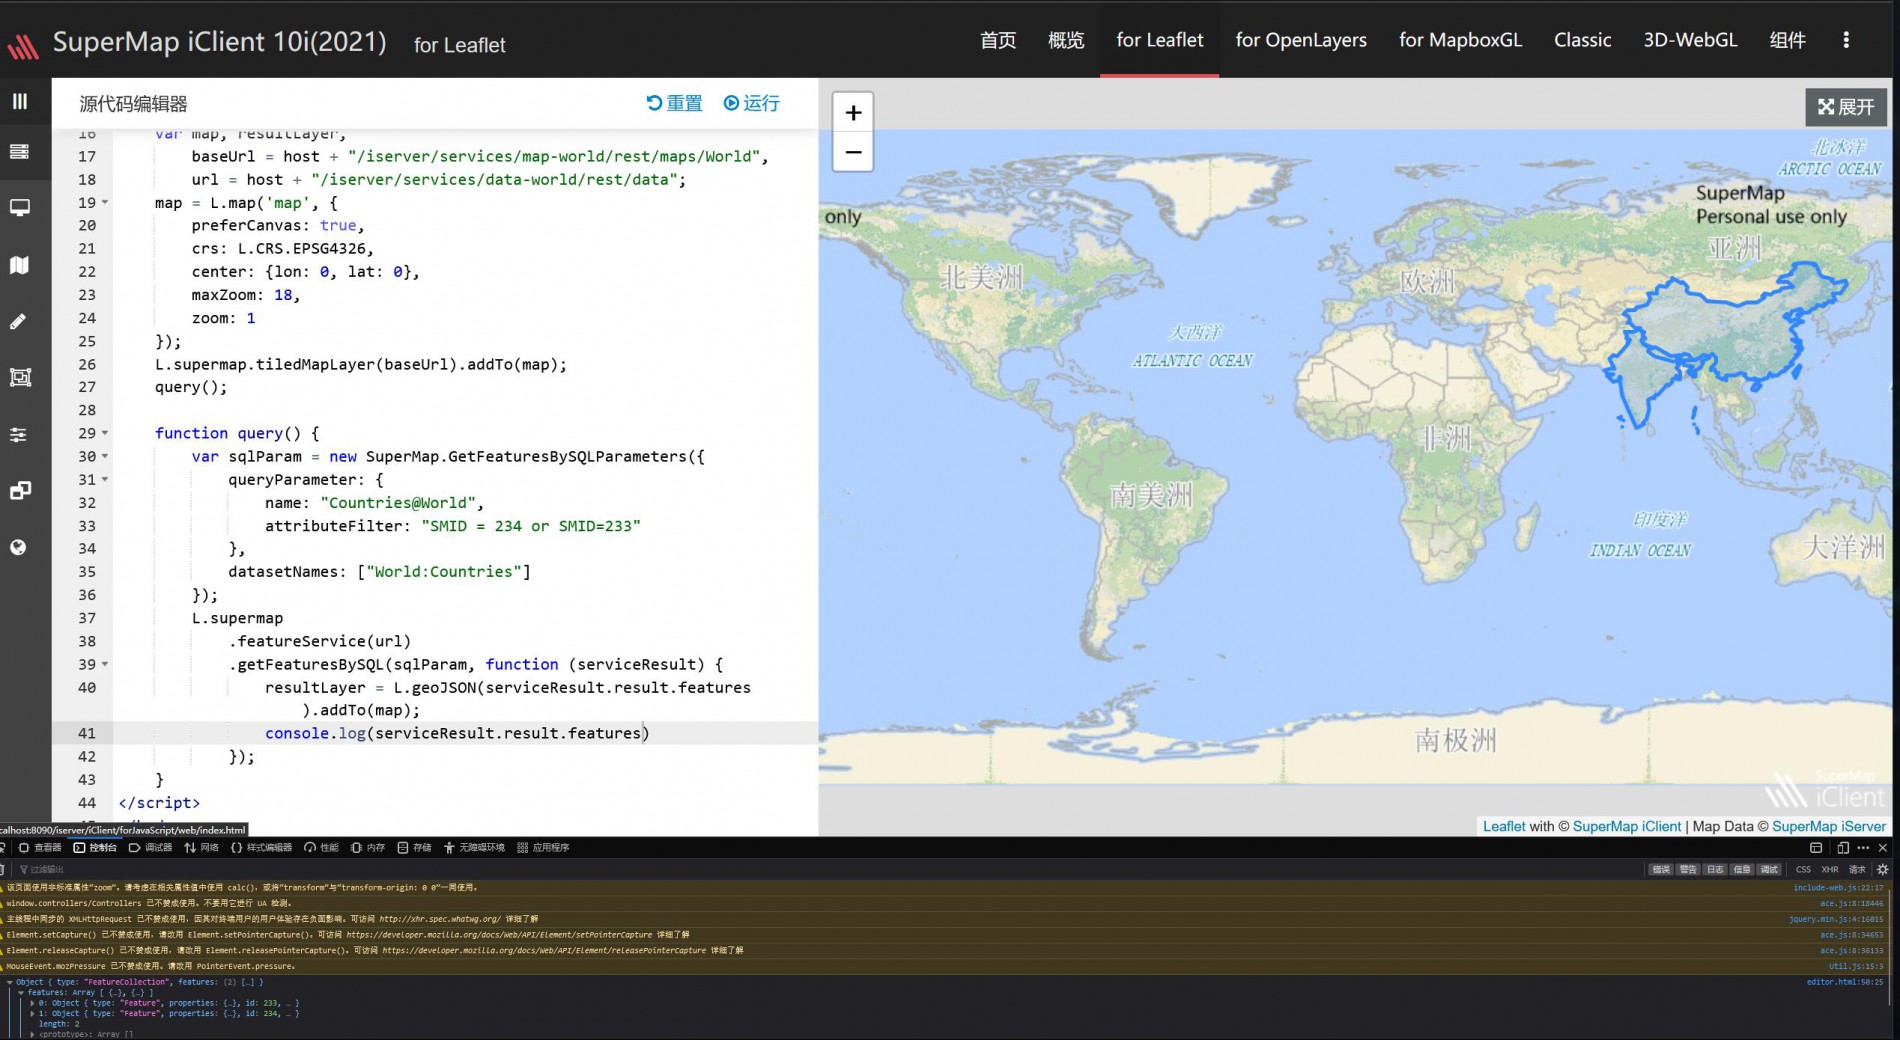
Task: Toggle the CSS console filter
Action: pos(1803,869)
